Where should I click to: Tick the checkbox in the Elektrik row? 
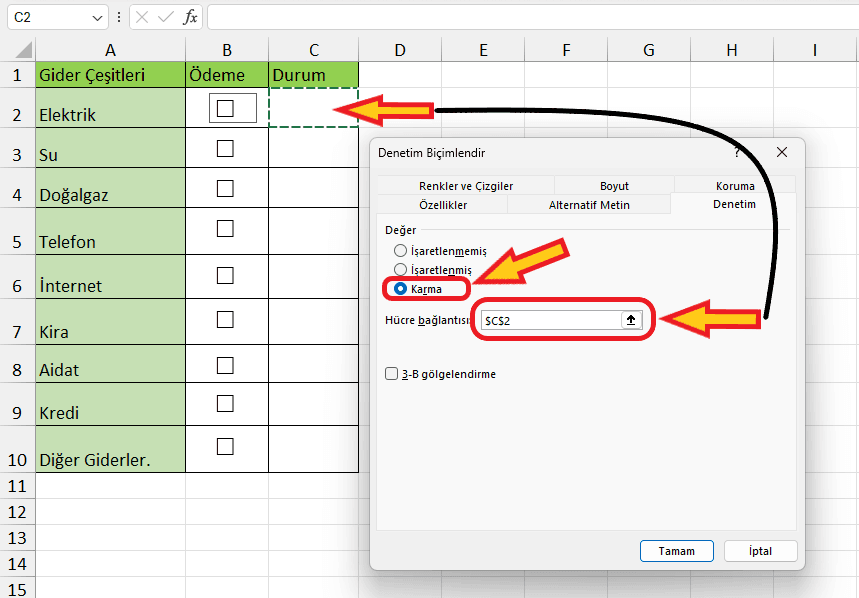[225, 108]
